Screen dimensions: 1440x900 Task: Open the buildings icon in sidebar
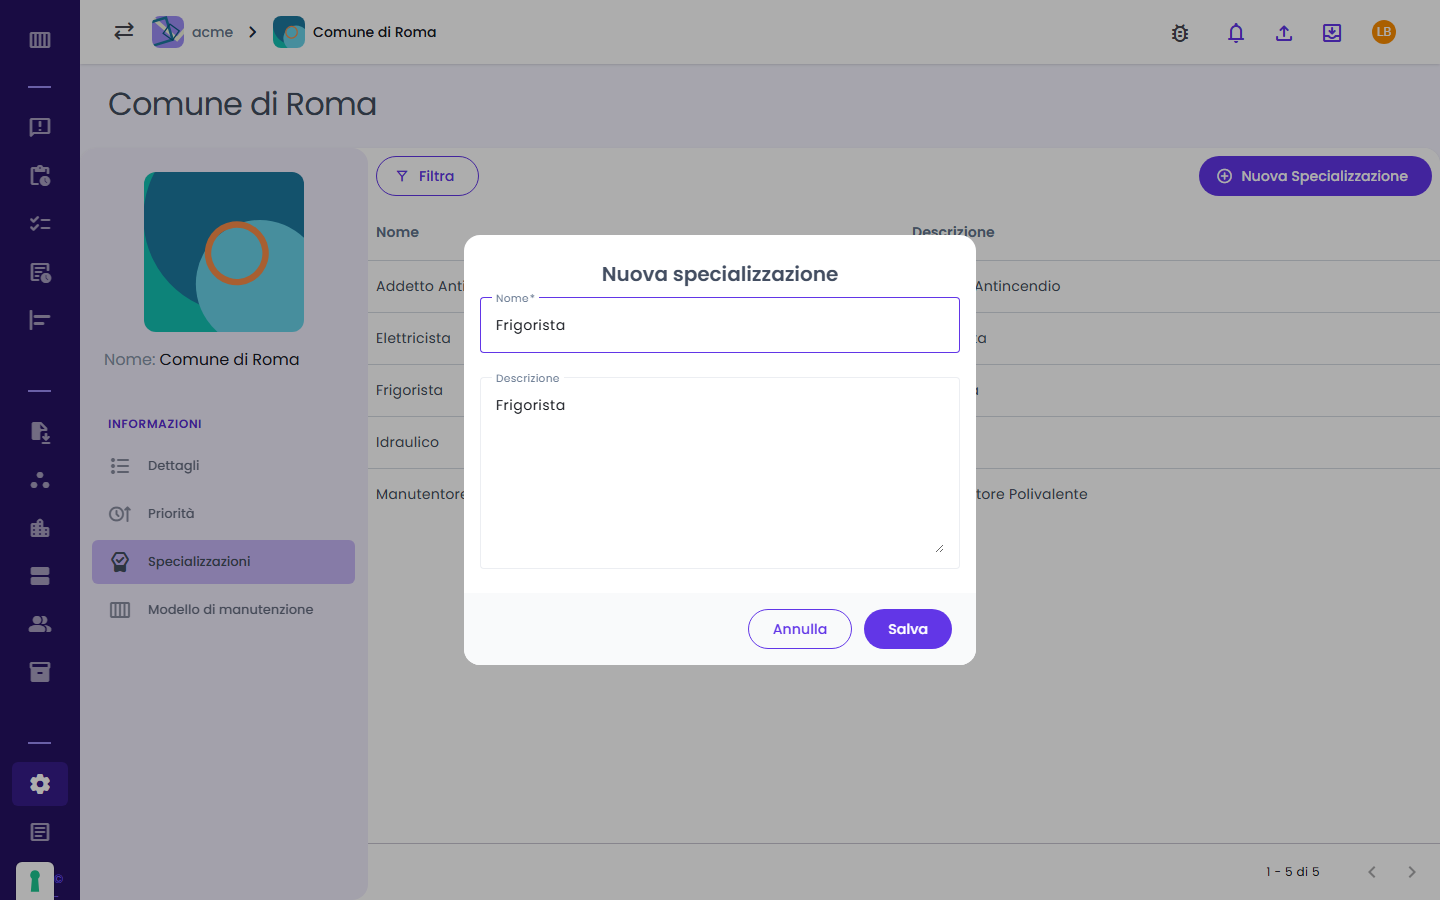[x=40, y=528]
